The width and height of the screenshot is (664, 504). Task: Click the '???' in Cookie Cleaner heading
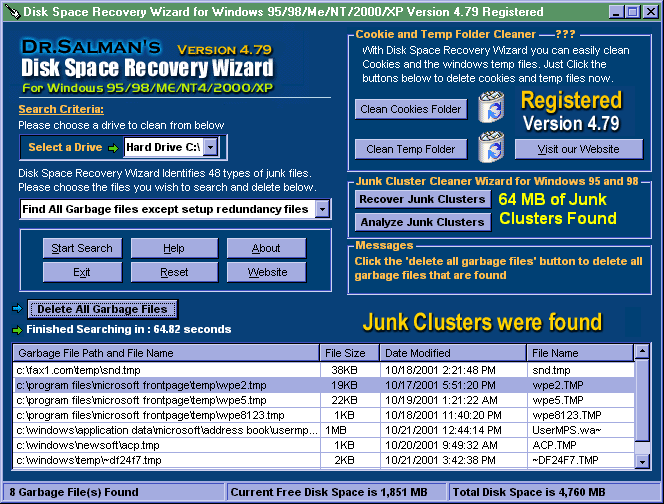[565, 34]
